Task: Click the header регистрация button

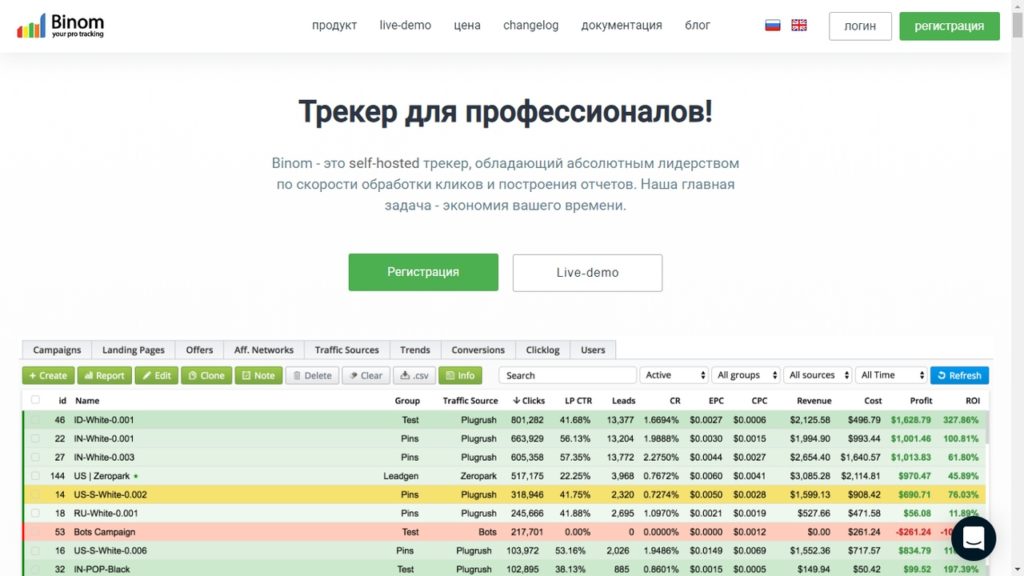Action: click(x=949, y=26)
